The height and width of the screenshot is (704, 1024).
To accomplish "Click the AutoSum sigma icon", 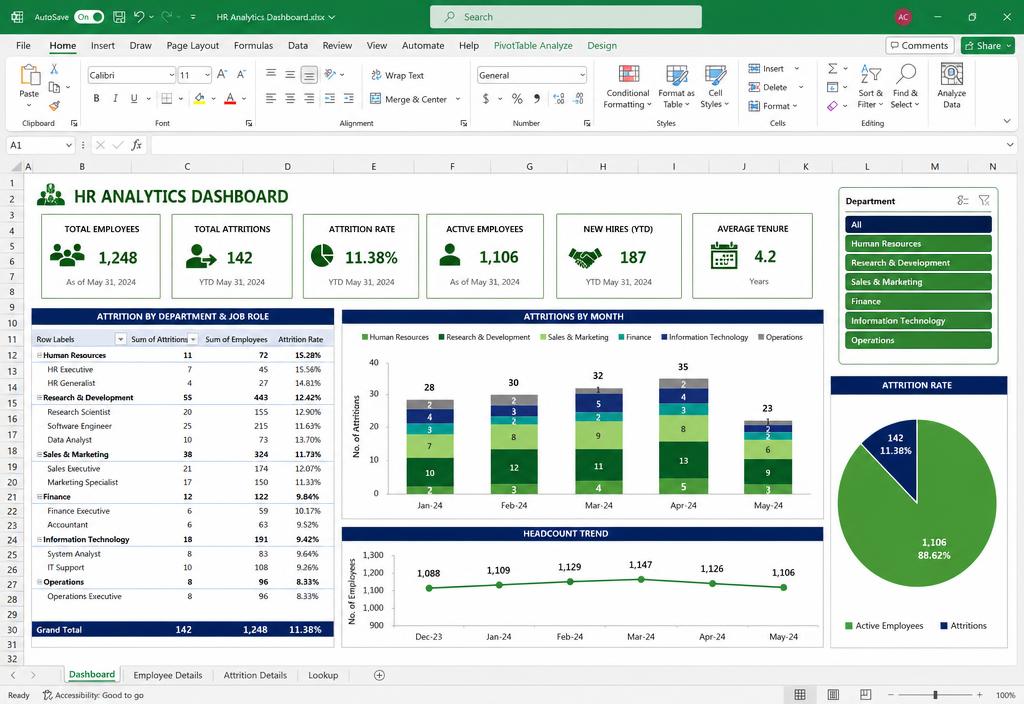I will 833,69.
